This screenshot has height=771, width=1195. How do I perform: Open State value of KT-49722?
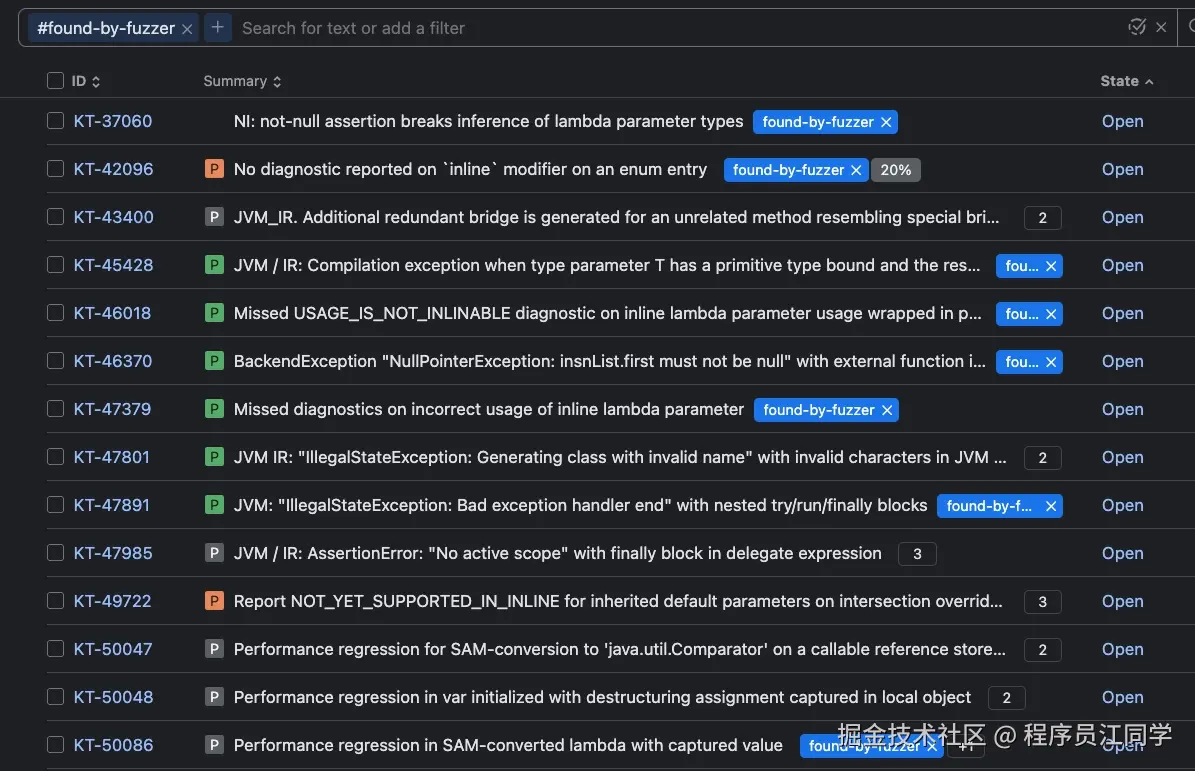pos(1122,601)
